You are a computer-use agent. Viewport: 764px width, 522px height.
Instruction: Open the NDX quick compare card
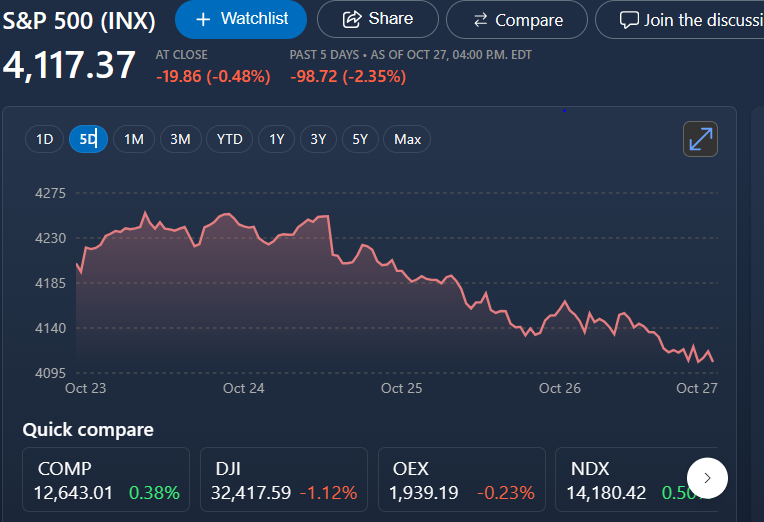coord(636,480)
